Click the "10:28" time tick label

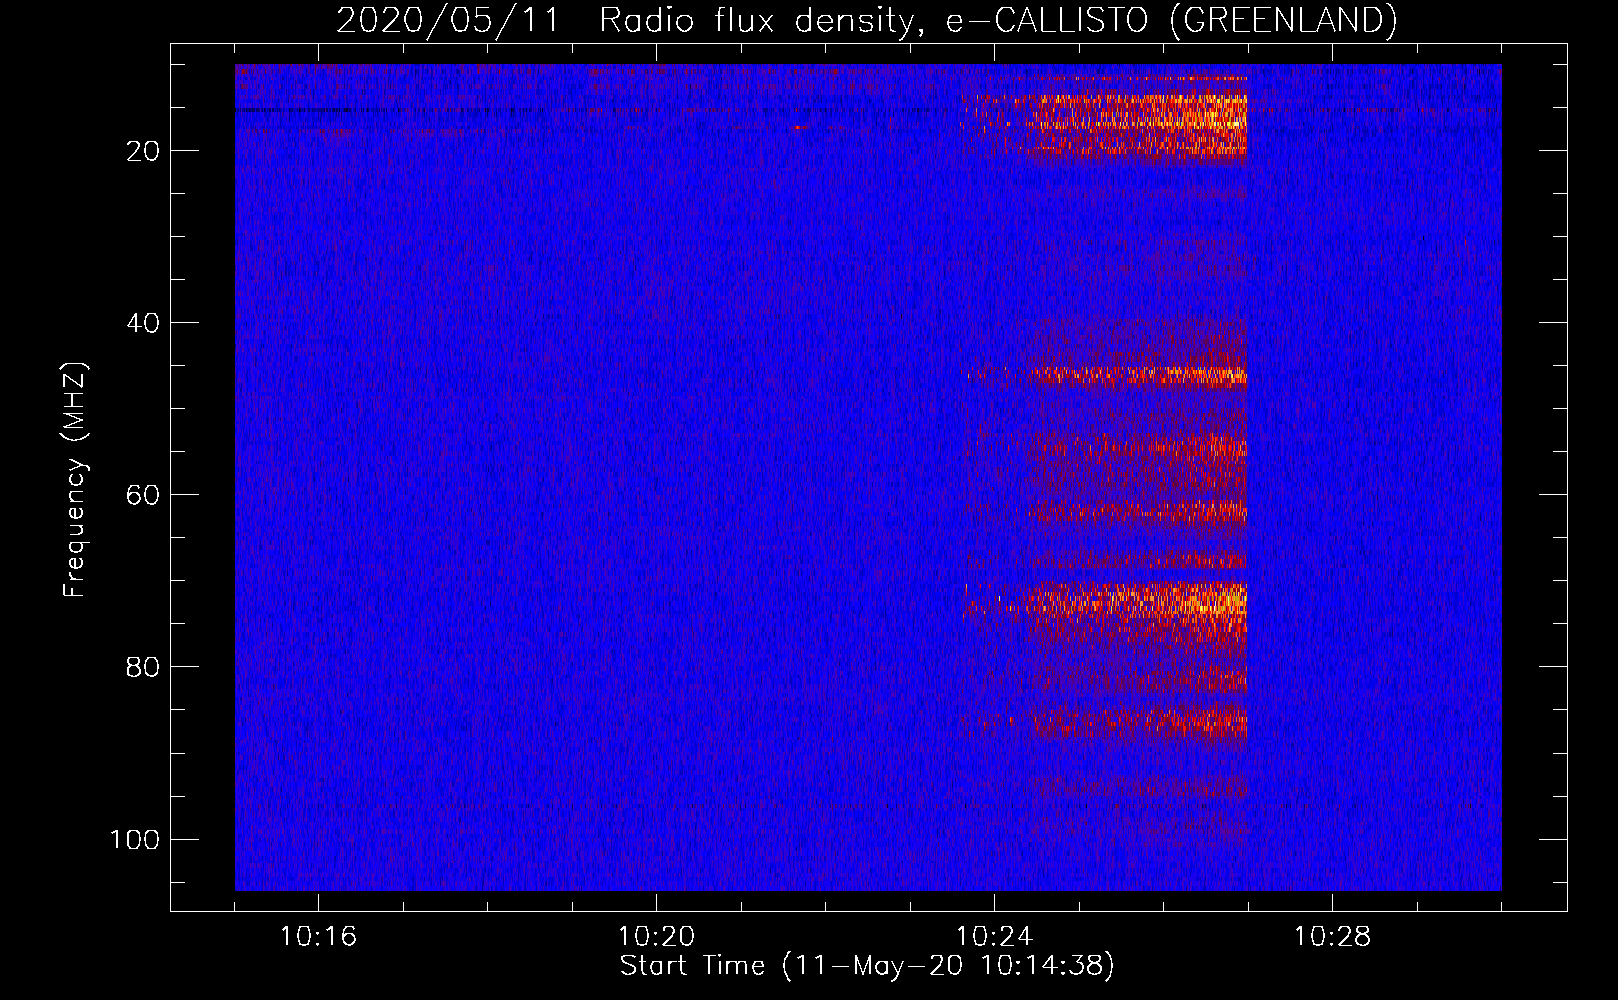coord(1333,937)
